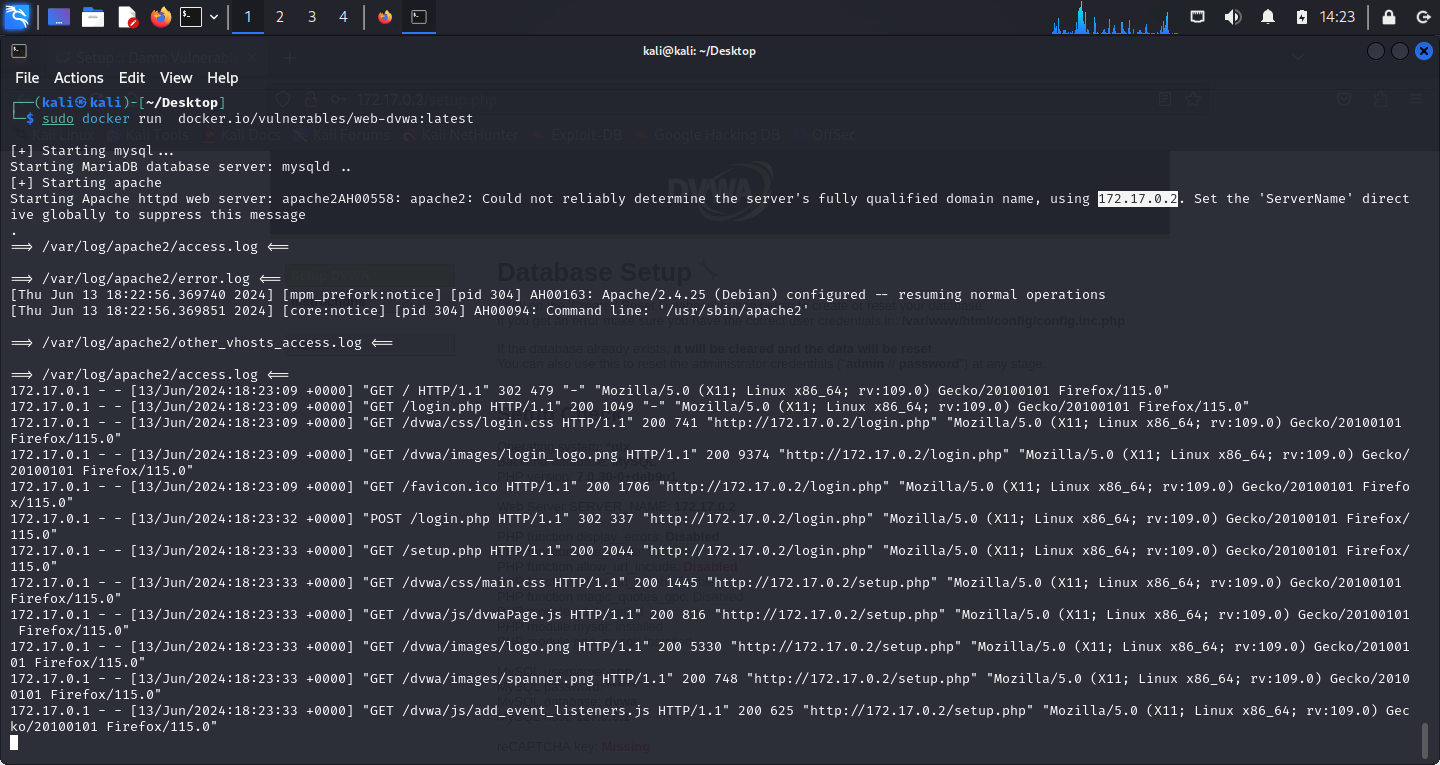
Task: Open the View menu
Action: click(x=176, y=78)
